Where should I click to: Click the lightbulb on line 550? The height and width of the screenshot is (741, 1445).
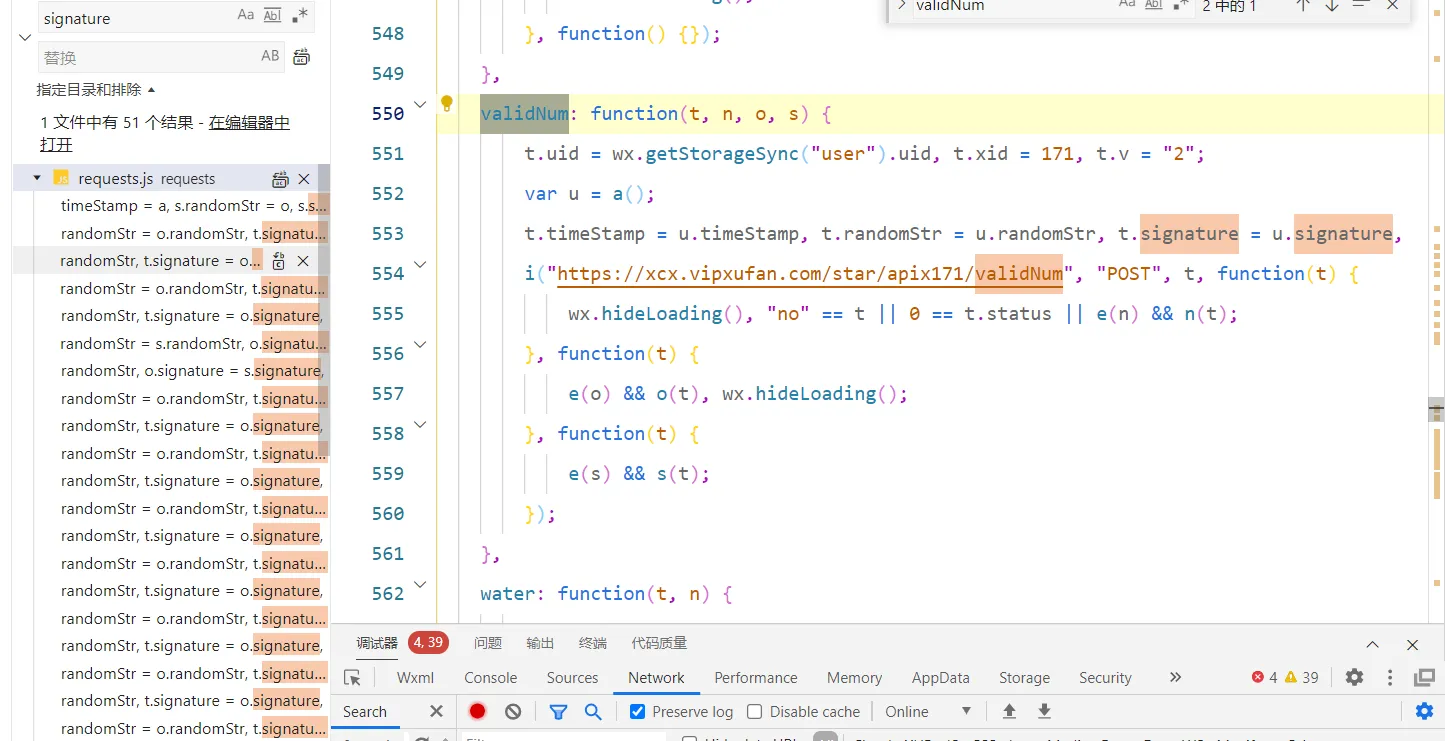[447, 103]
